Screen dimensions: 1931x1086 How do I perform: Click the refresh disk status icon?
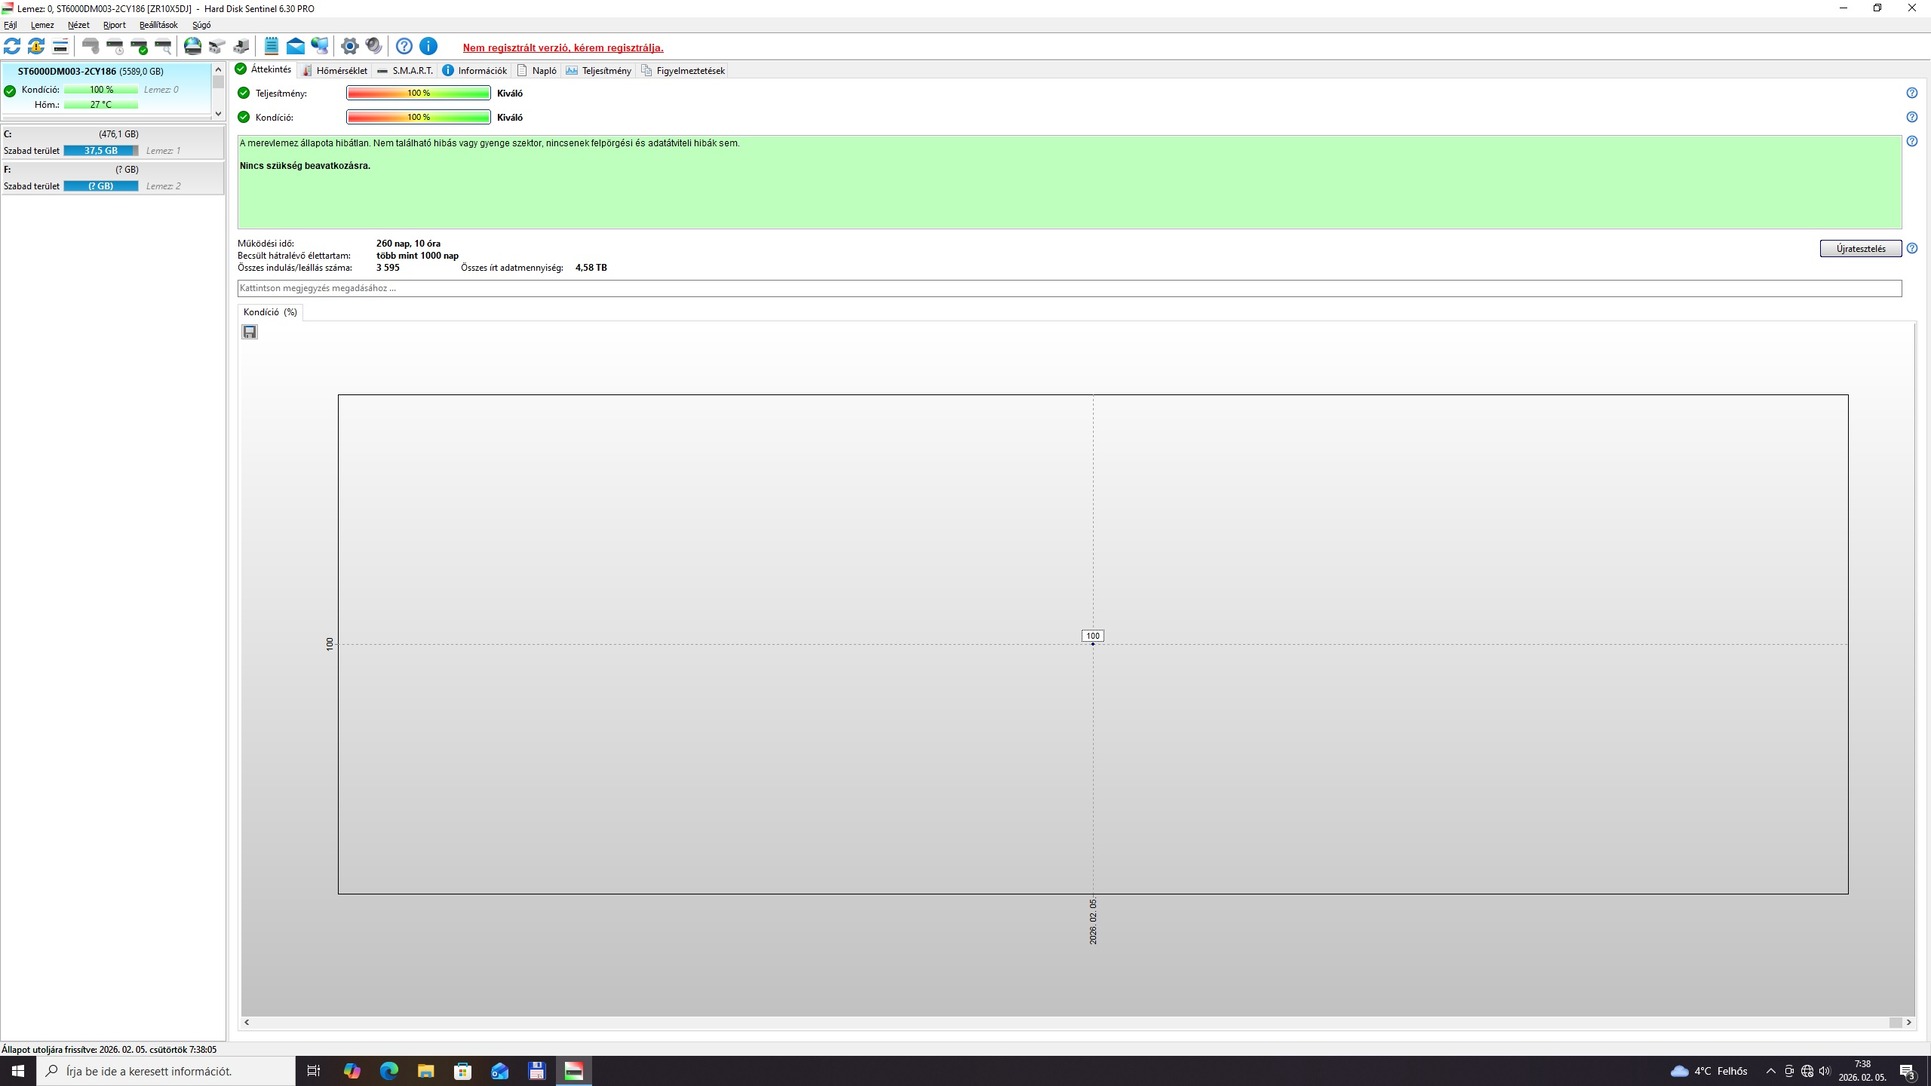click(12, 46)
